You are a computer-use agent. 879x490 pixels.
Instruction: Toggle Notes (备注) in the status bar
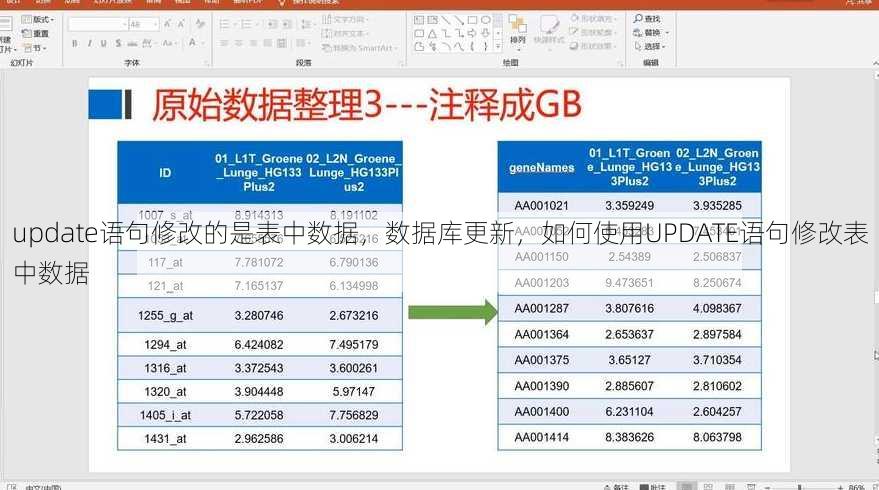[x=616, y=487]
